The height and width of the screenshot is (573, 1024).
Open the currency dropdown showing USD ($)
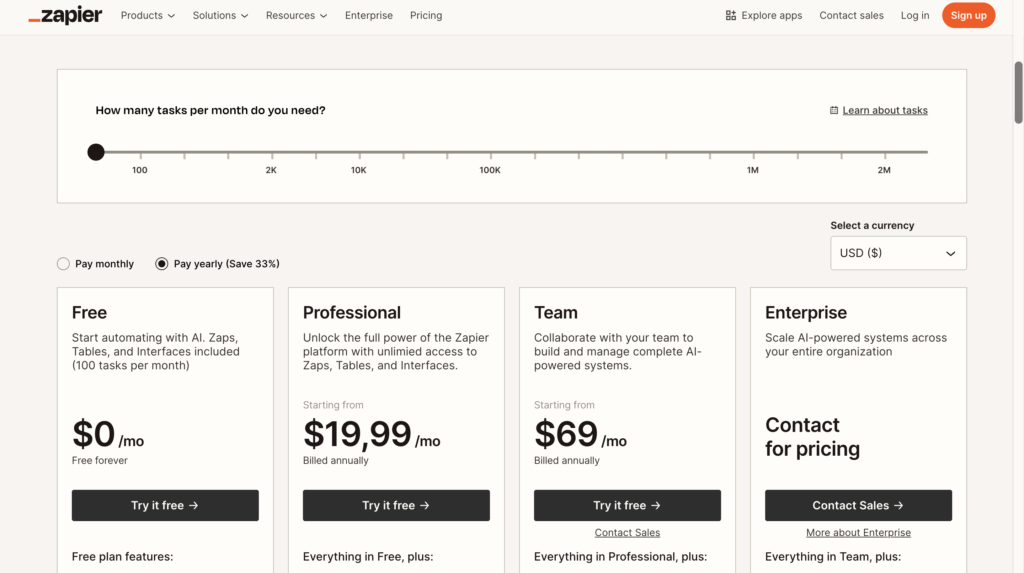(898, 253)
